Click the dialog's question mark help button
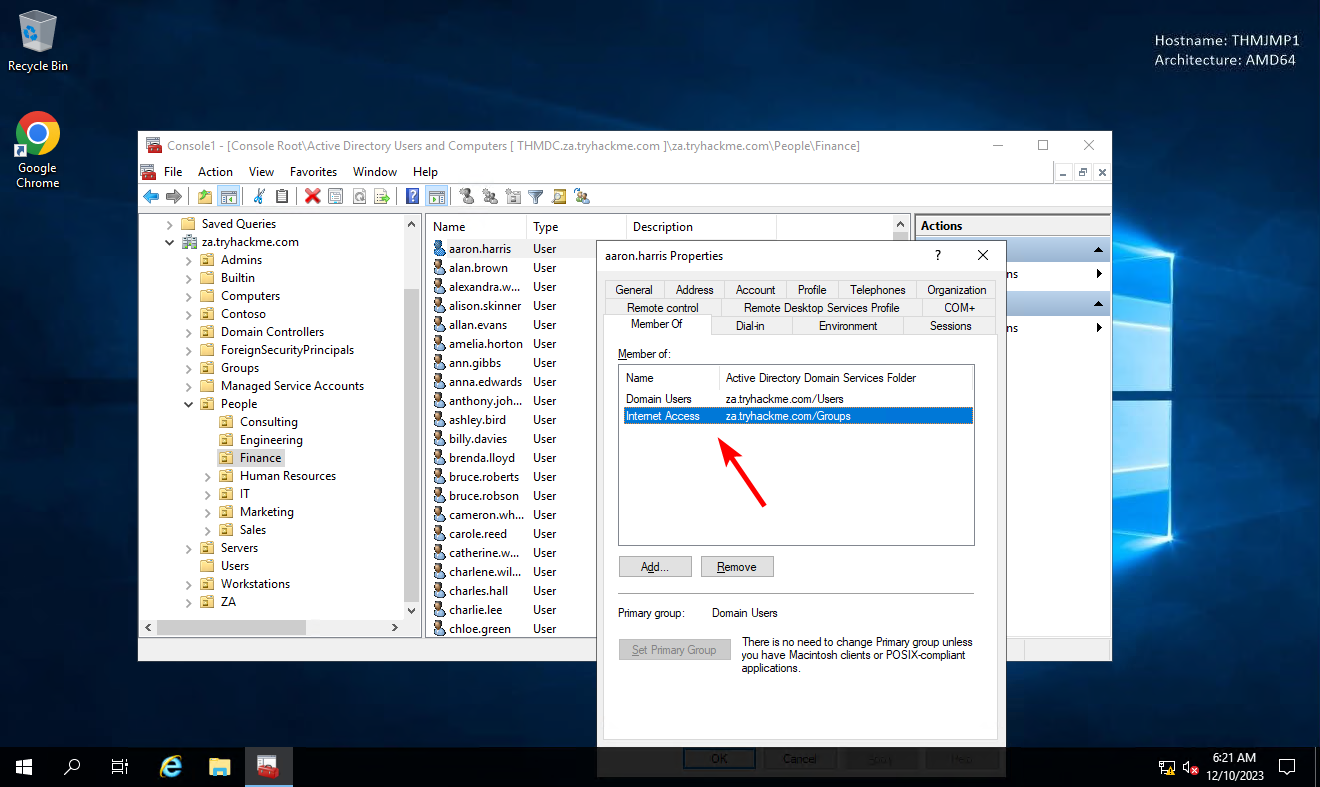Image resolution: width=1320 pixels, height=787 pixels. point(937,255)
